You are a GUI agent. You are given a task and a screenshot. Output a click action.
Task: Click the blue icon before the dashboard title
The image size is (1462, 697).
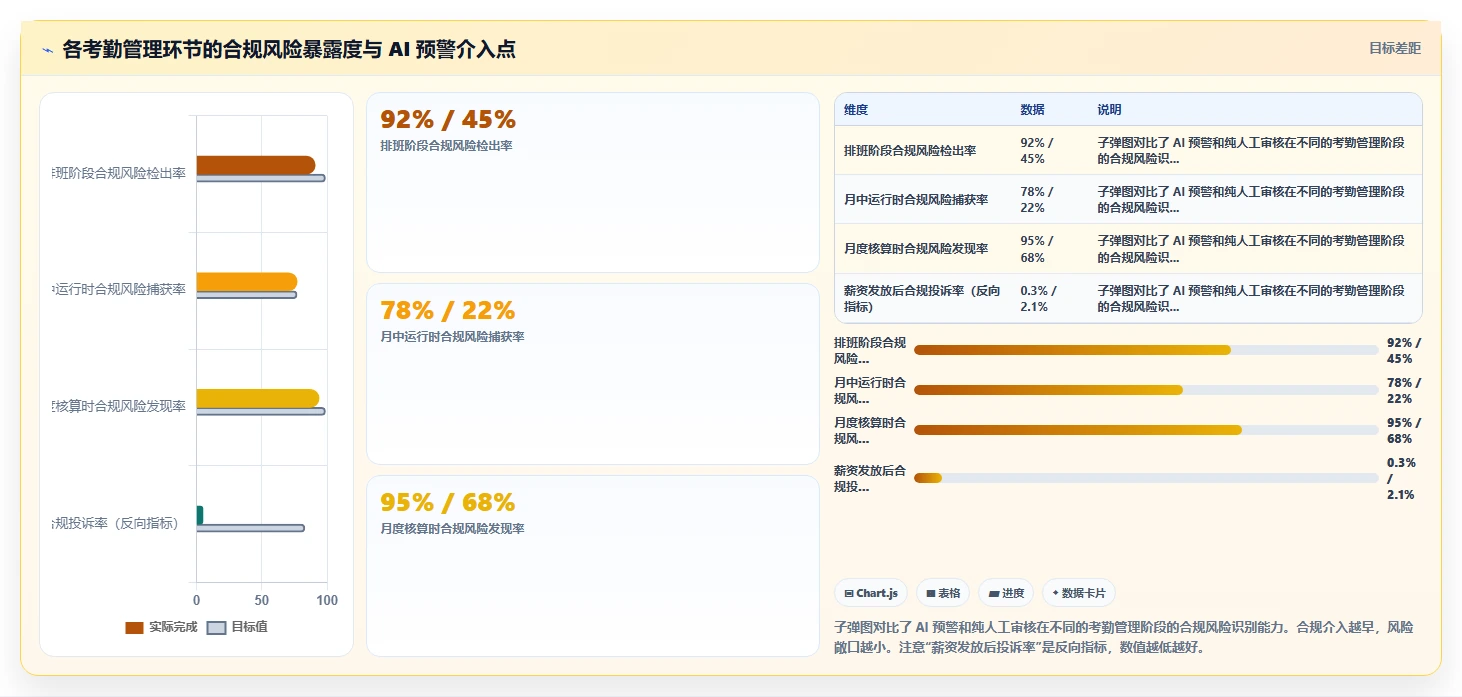tap(47, 50)
